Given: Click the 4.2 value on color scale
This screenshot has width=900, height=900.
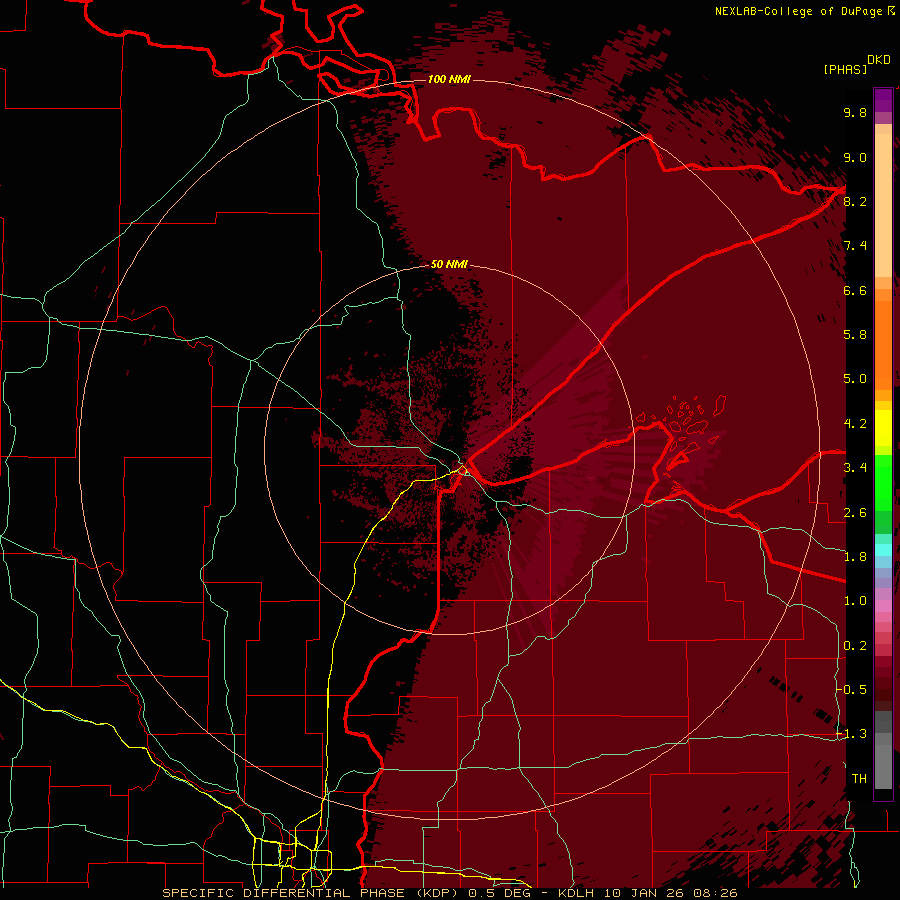Looking at the screenshot, I should [x=855, y=424].
